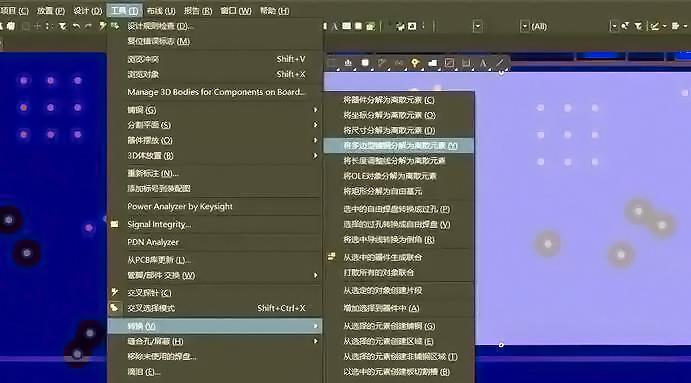
Task: Toggle 交叉选择模式 Shift+Ctrl+X
Action: point(215,308)
